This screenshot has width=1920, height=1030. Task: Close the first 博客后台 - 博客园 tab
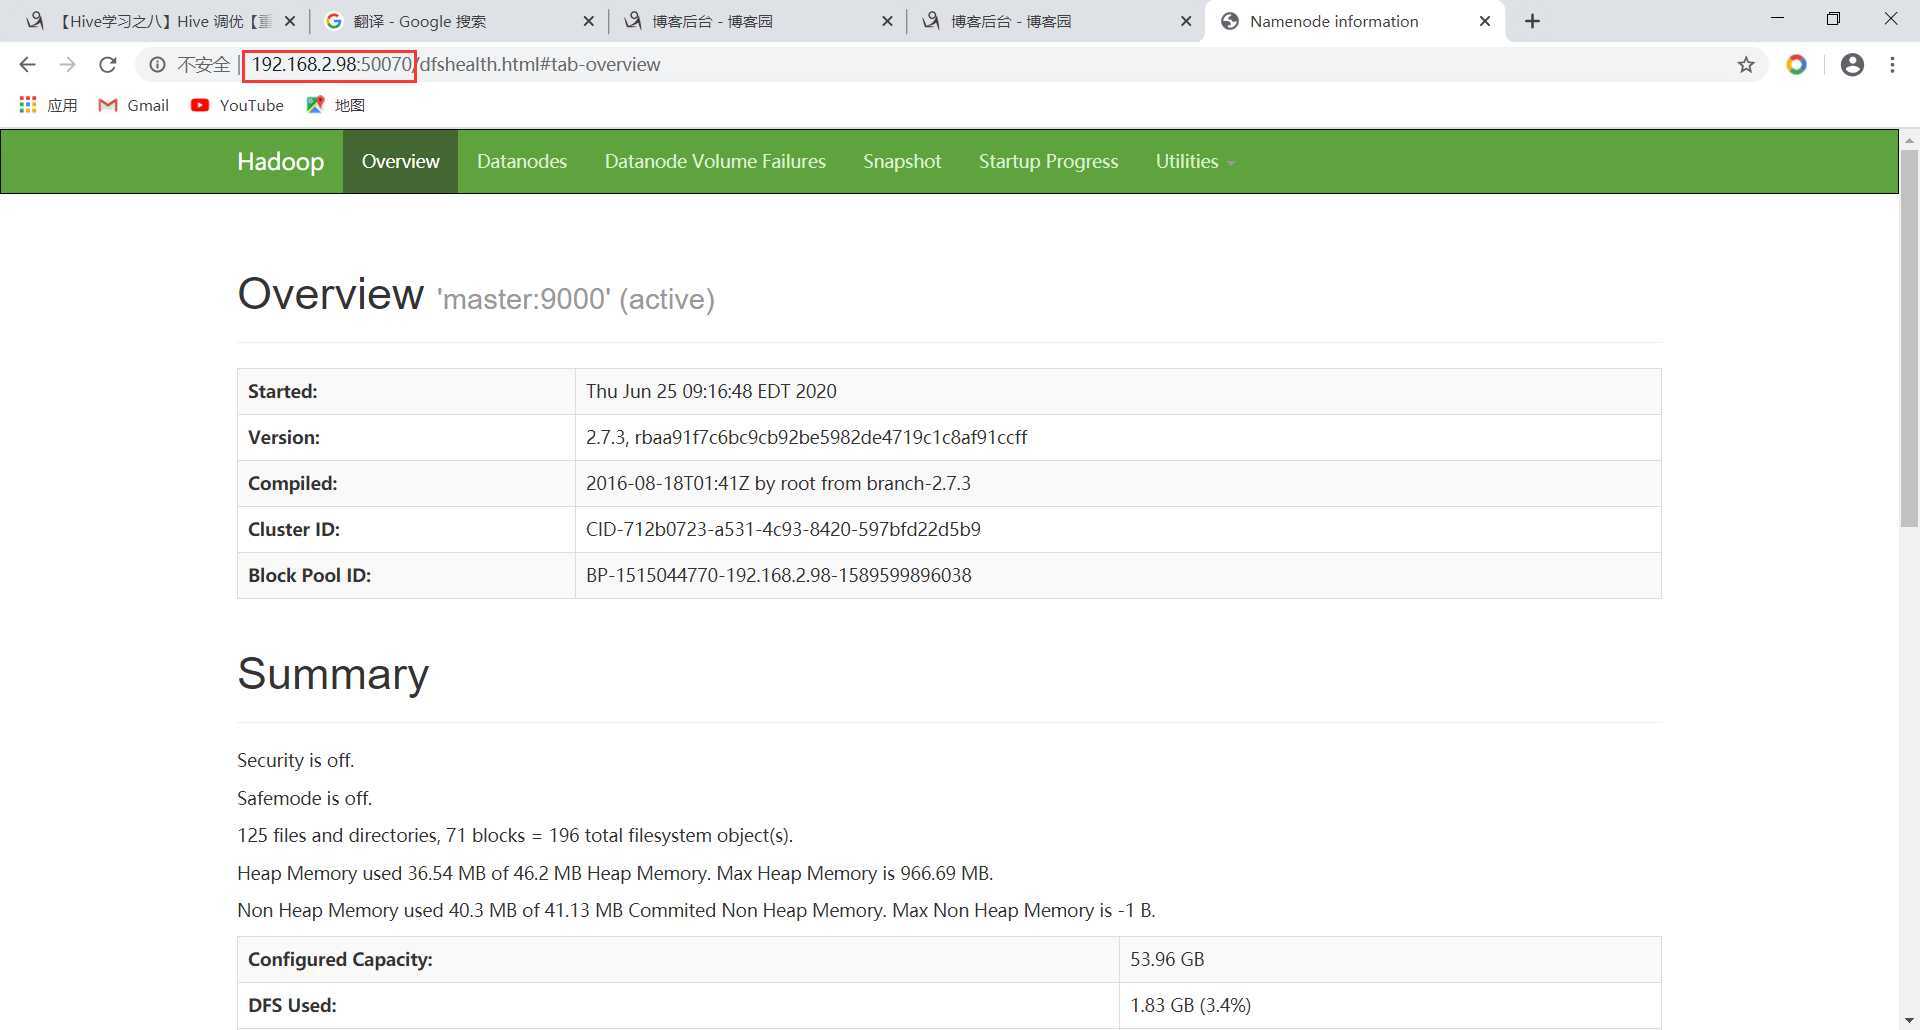tap(887, 21)
